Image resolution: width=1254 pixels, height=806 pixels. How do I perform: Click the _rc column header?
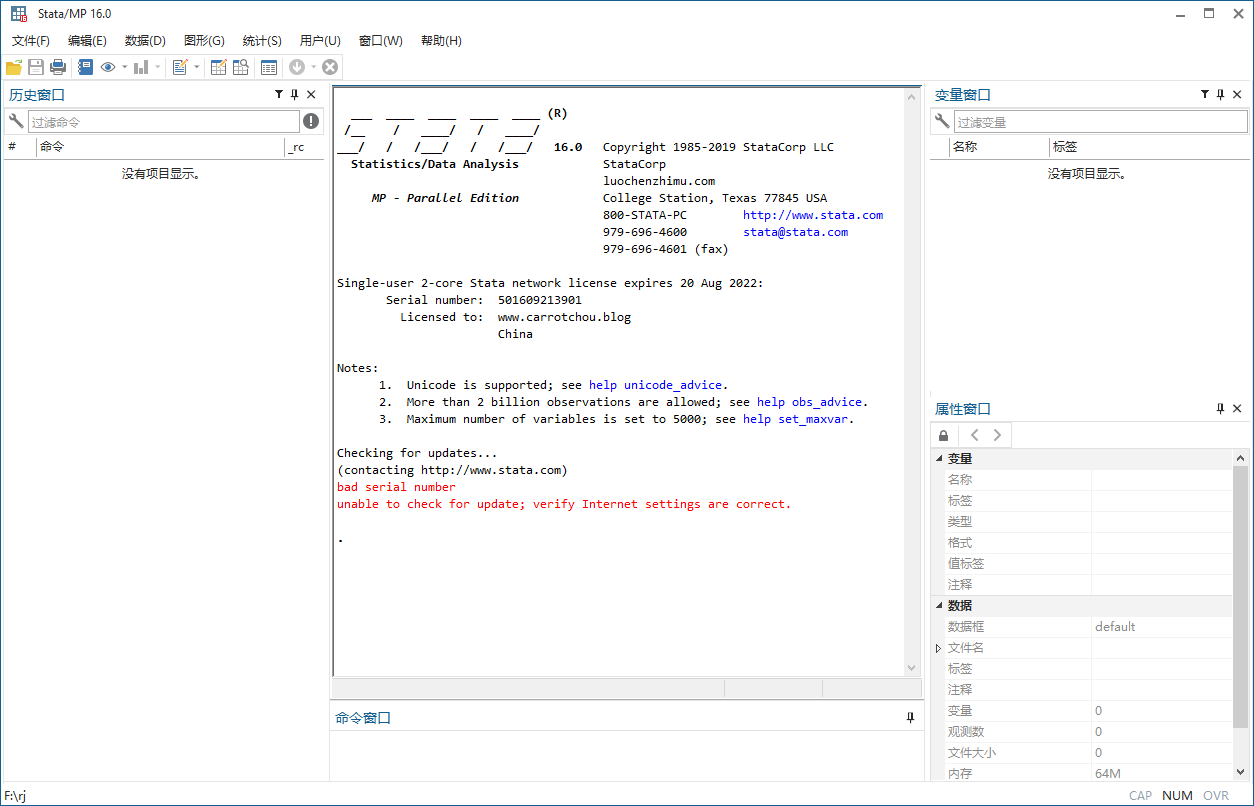tap(304, 147)
